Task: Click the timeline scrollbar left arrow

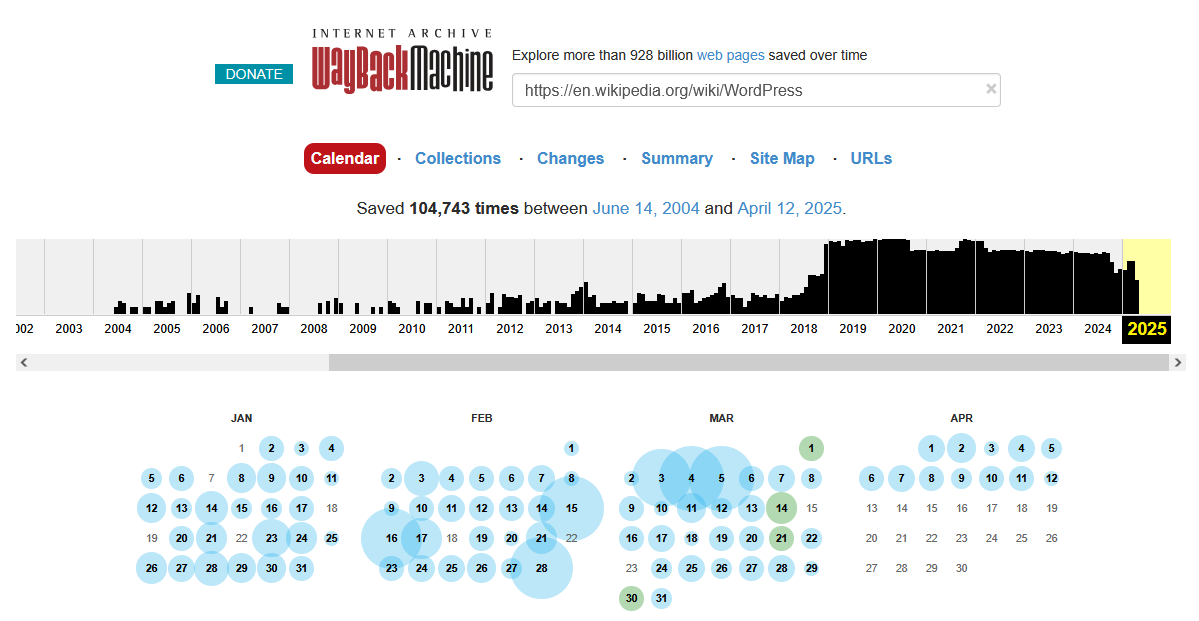Action: (24, 363)
